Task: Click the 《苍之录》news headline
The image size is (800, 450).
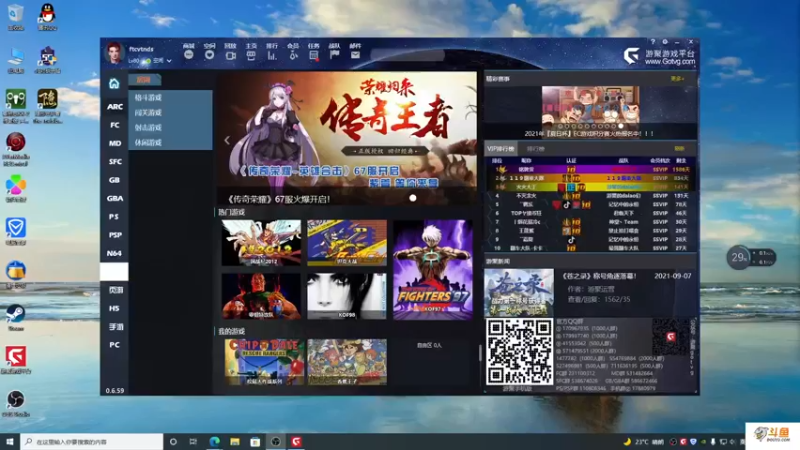Action: pos(599,276)
